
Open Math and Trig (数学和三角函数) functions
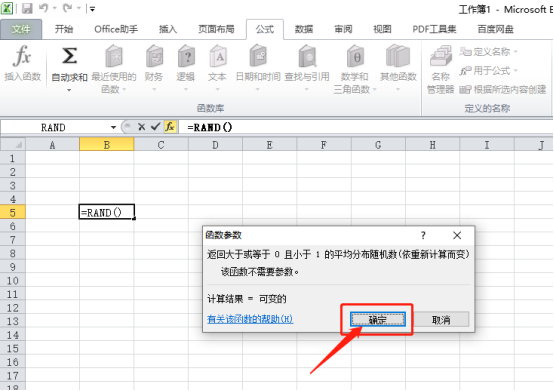coord(355,69)
